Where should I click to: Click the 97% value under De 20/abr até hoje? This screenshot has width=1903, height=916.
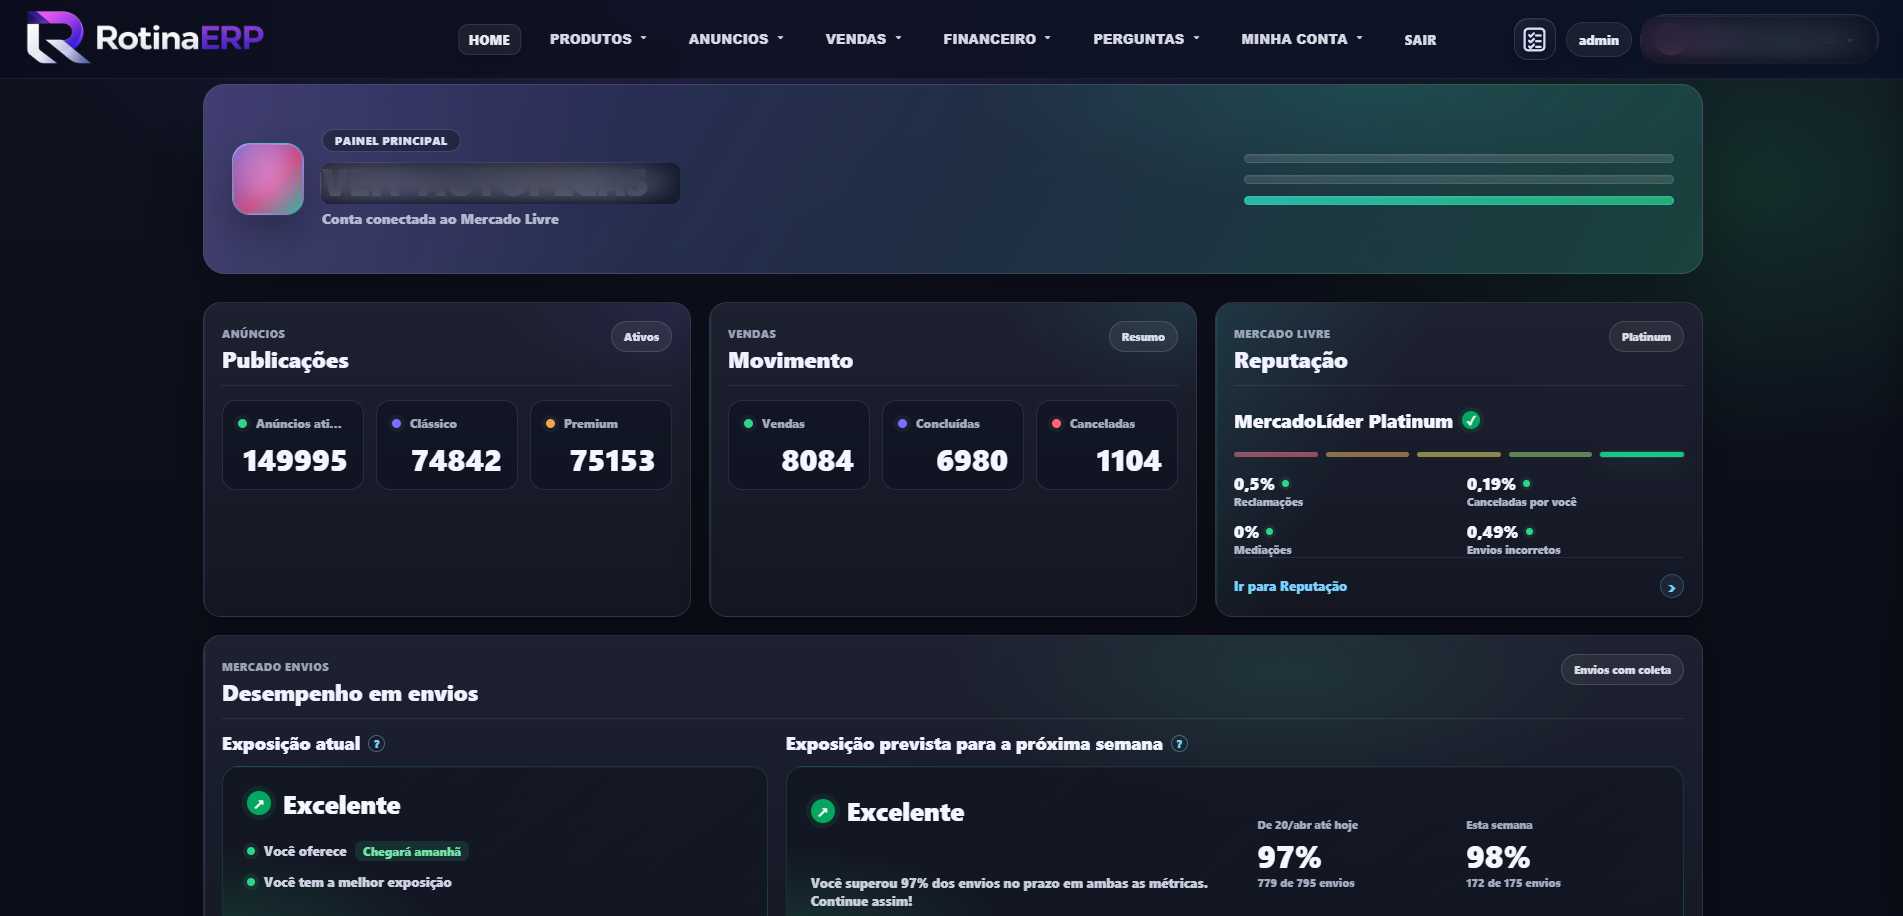tap(1289, 857)
